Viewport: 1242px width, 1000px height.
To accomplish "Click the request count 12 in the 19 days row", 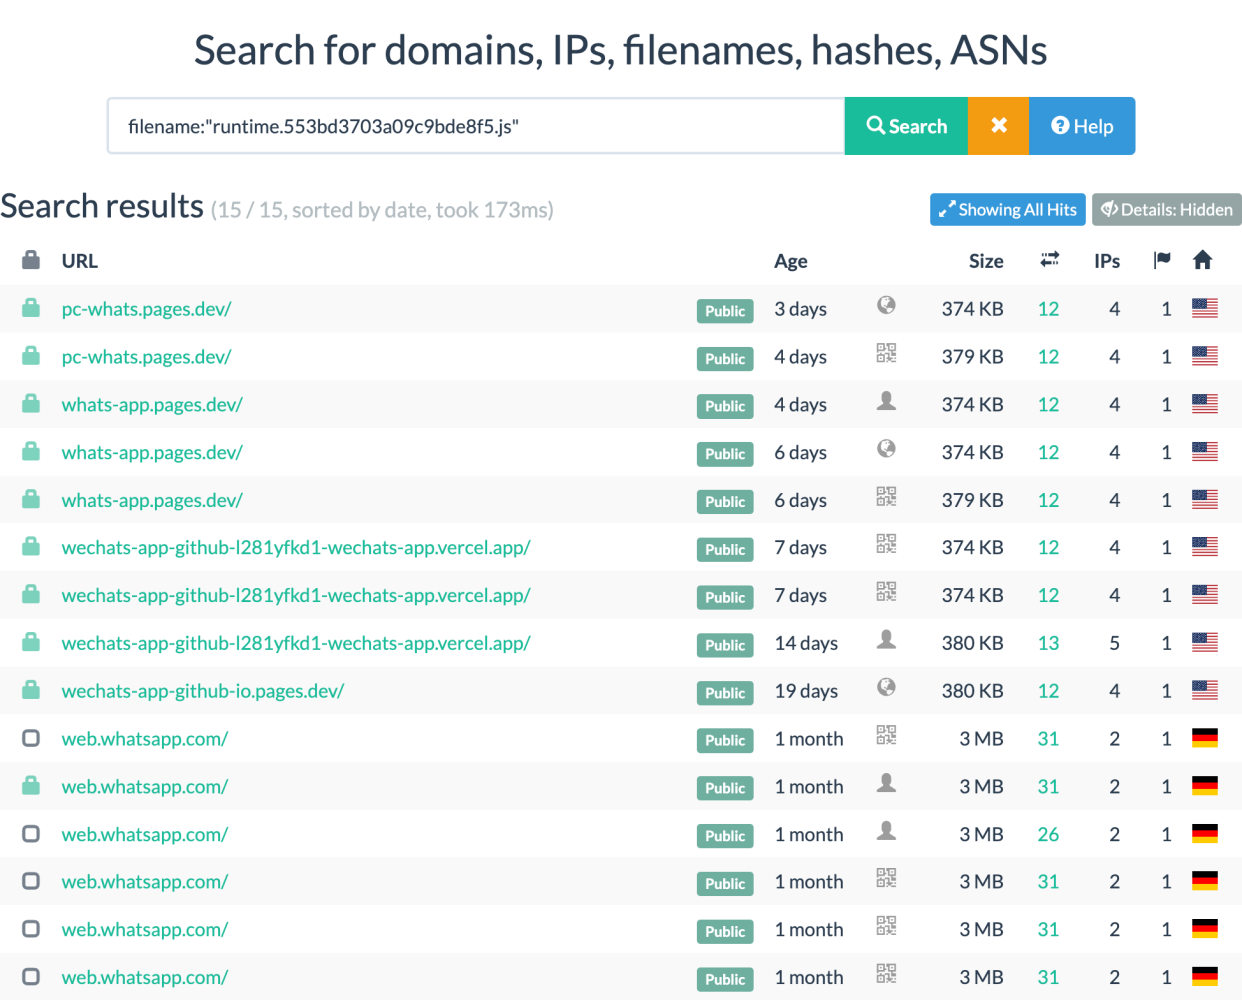I will pos(1048,691).
